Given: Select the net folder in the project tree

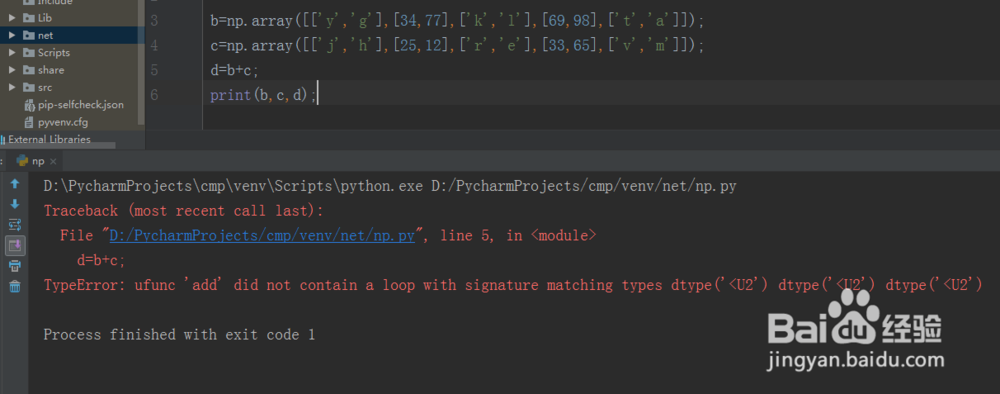Looking at the screenshot, I should (45, 35).
